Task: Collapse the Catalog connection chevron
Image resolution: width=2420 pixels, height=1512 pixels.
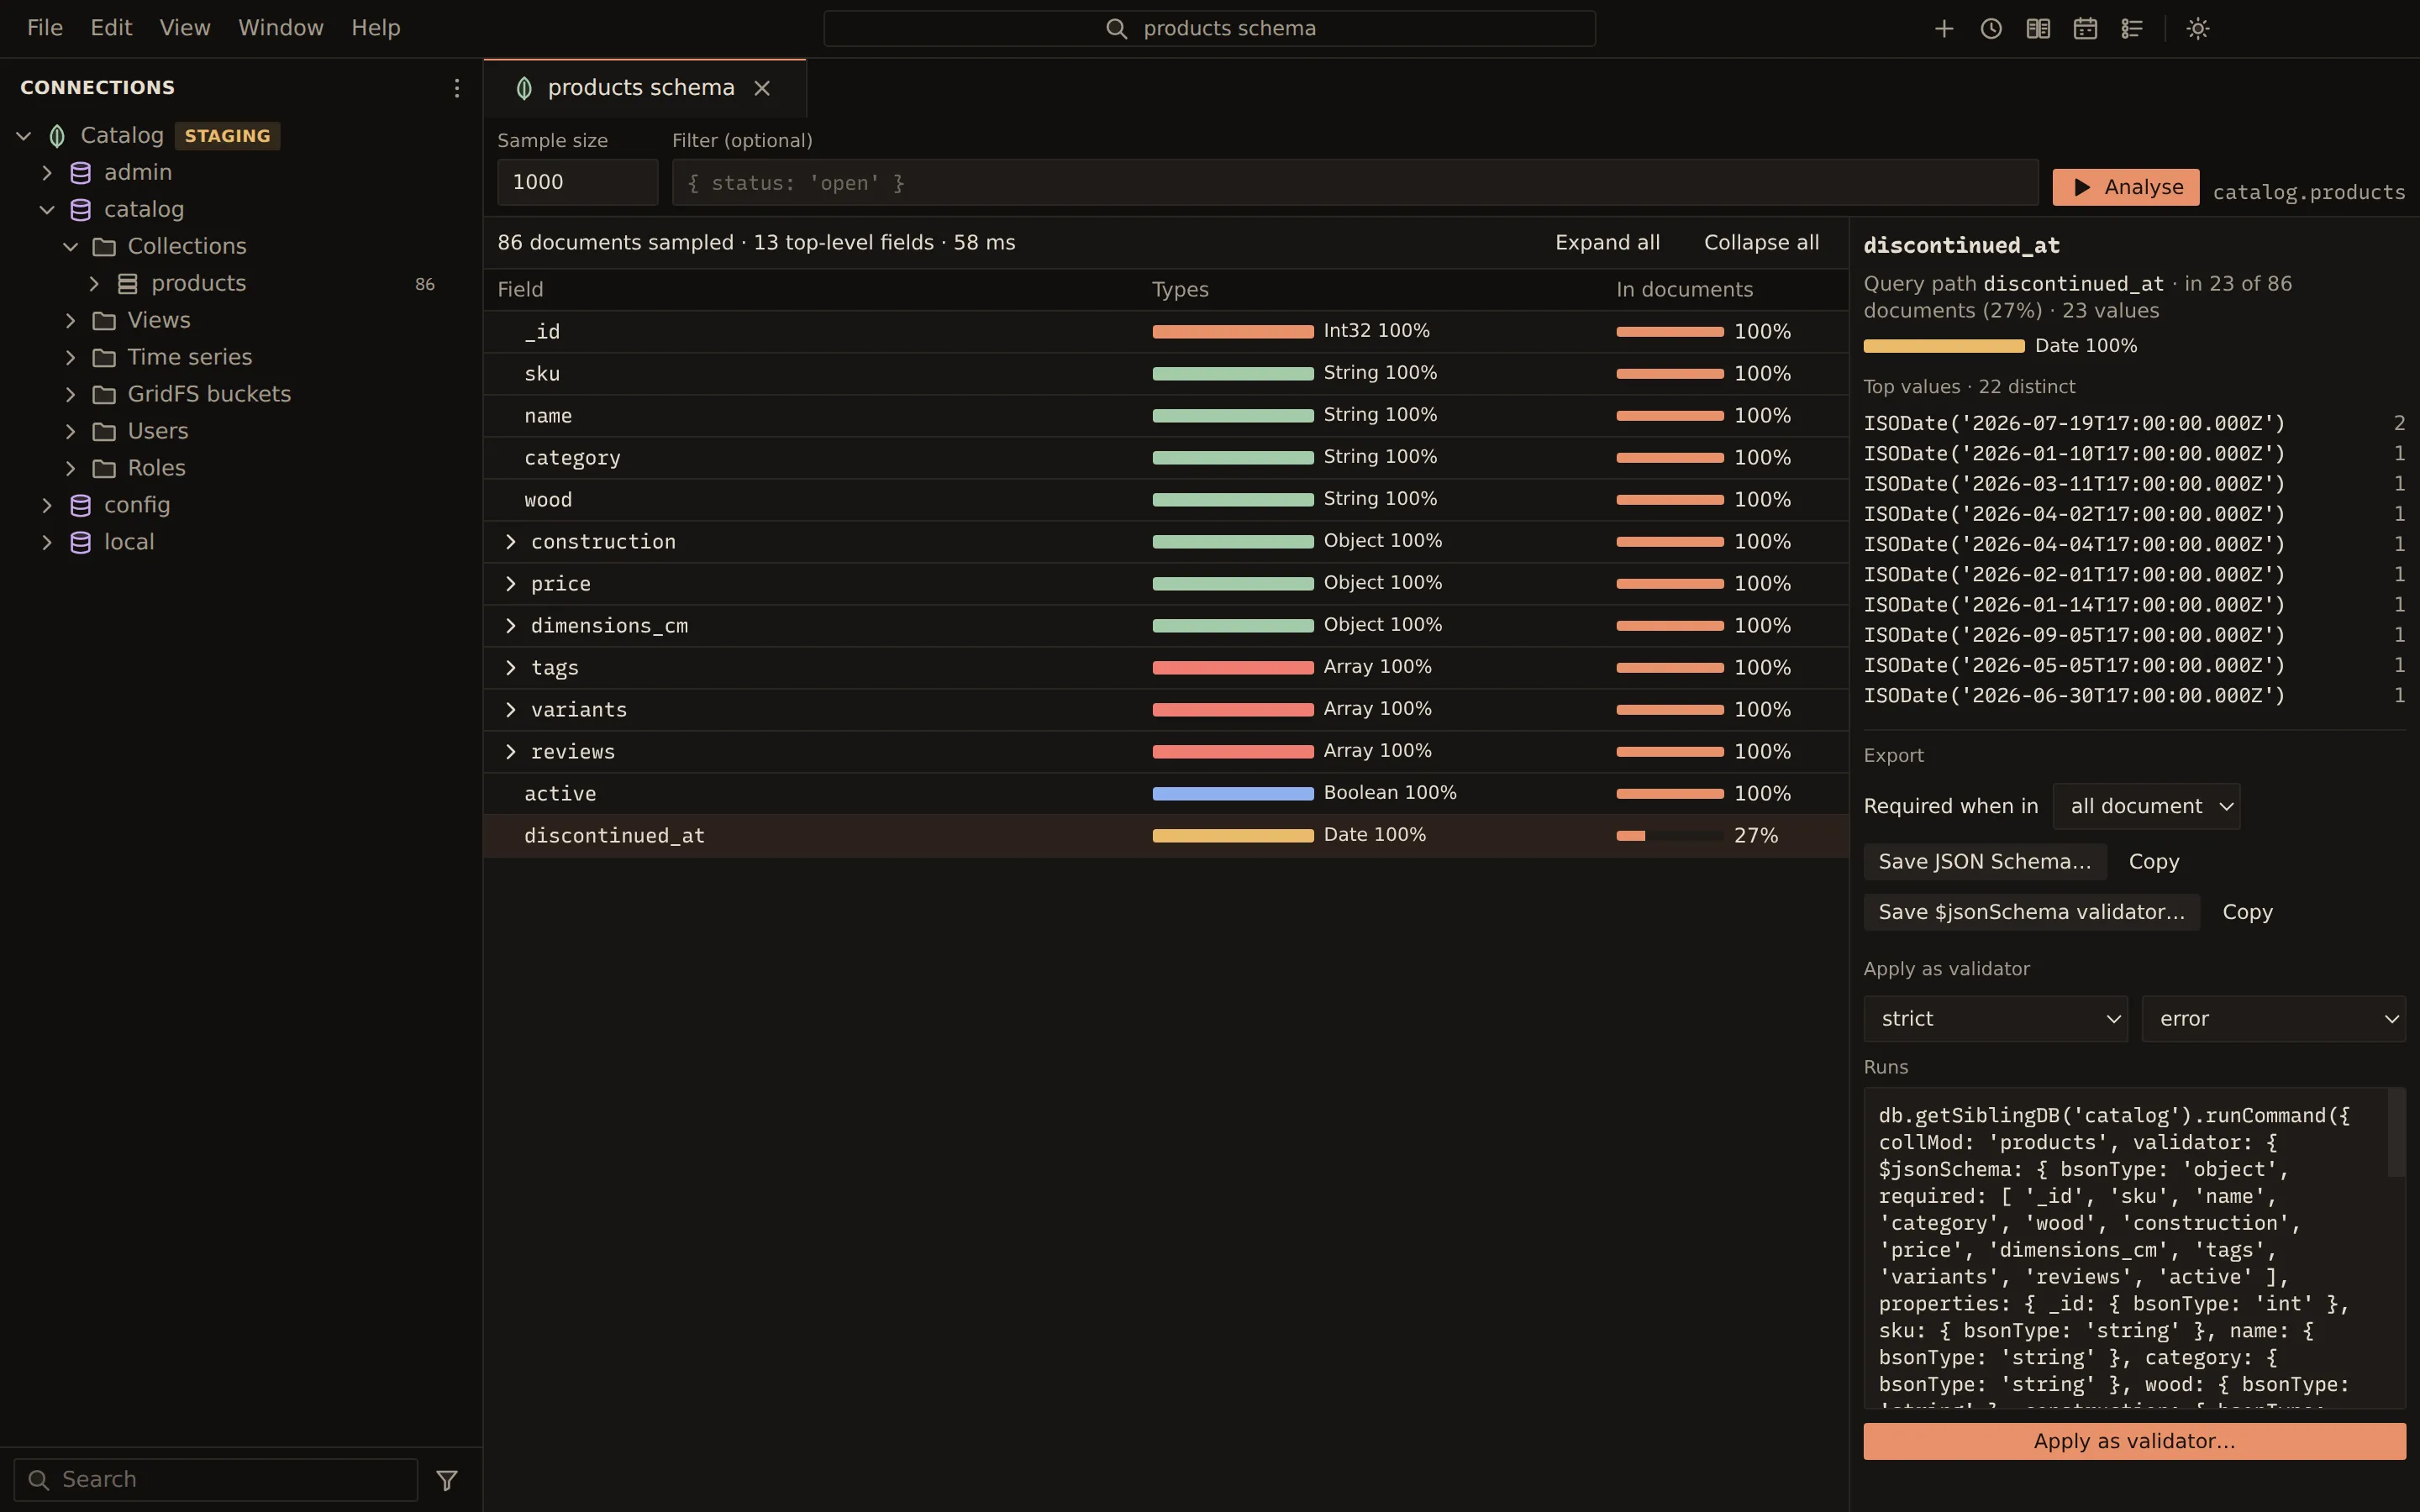Action: (24, 136)
